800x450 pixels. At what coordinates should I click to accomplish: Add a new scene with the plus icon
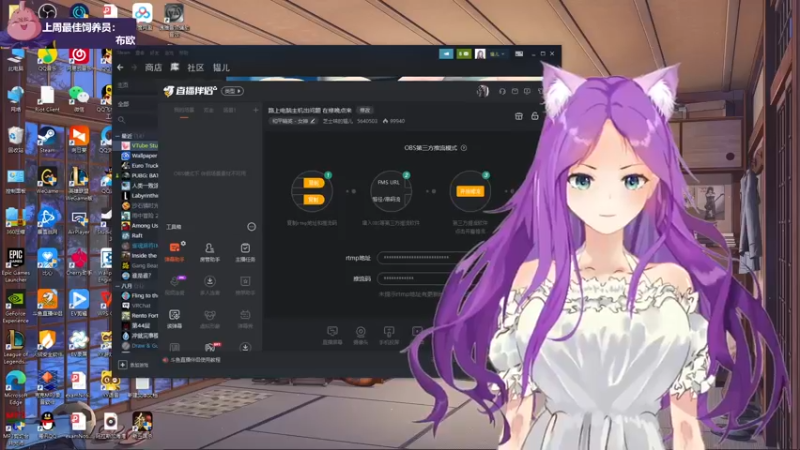click(x=255, y=110)
